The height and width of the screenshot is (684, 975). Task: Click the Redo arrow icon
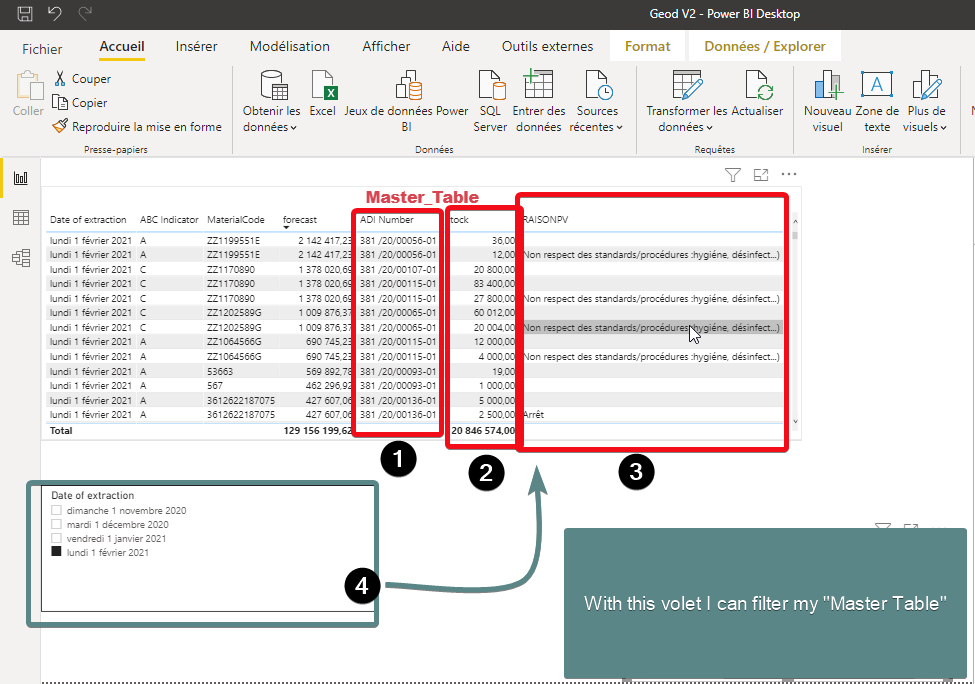pyautogui.click(x=85, y=13)
